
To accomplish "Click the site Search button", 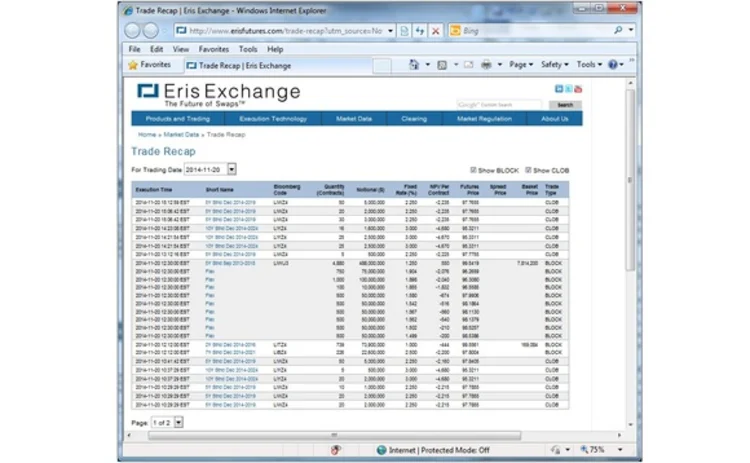I will (565, 105).
